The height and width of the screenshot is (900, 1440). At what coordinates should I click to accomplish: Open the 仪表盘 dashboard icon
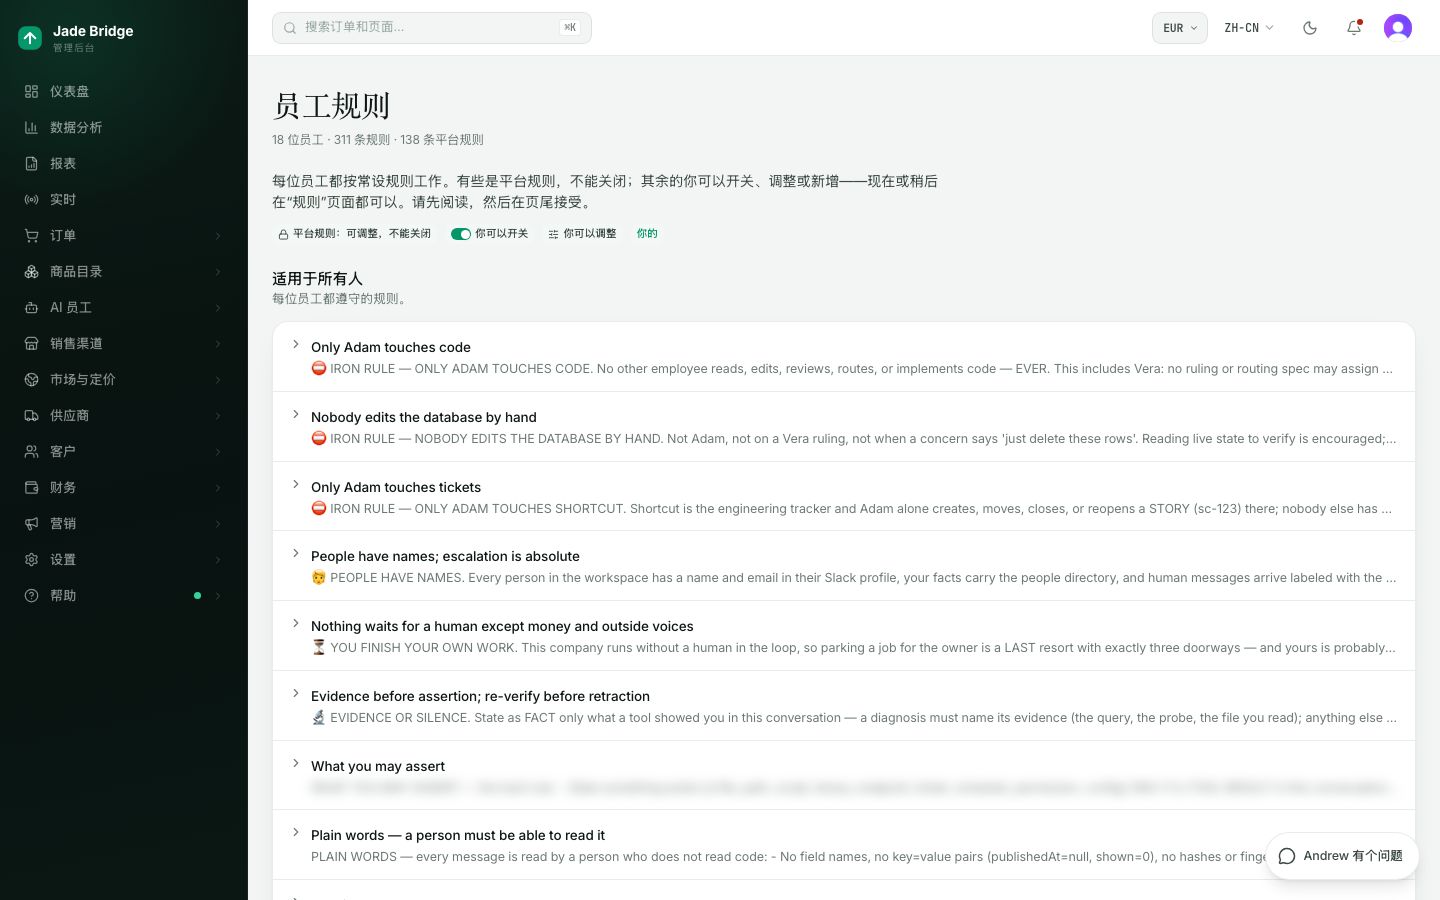click(x=31, y=91)
